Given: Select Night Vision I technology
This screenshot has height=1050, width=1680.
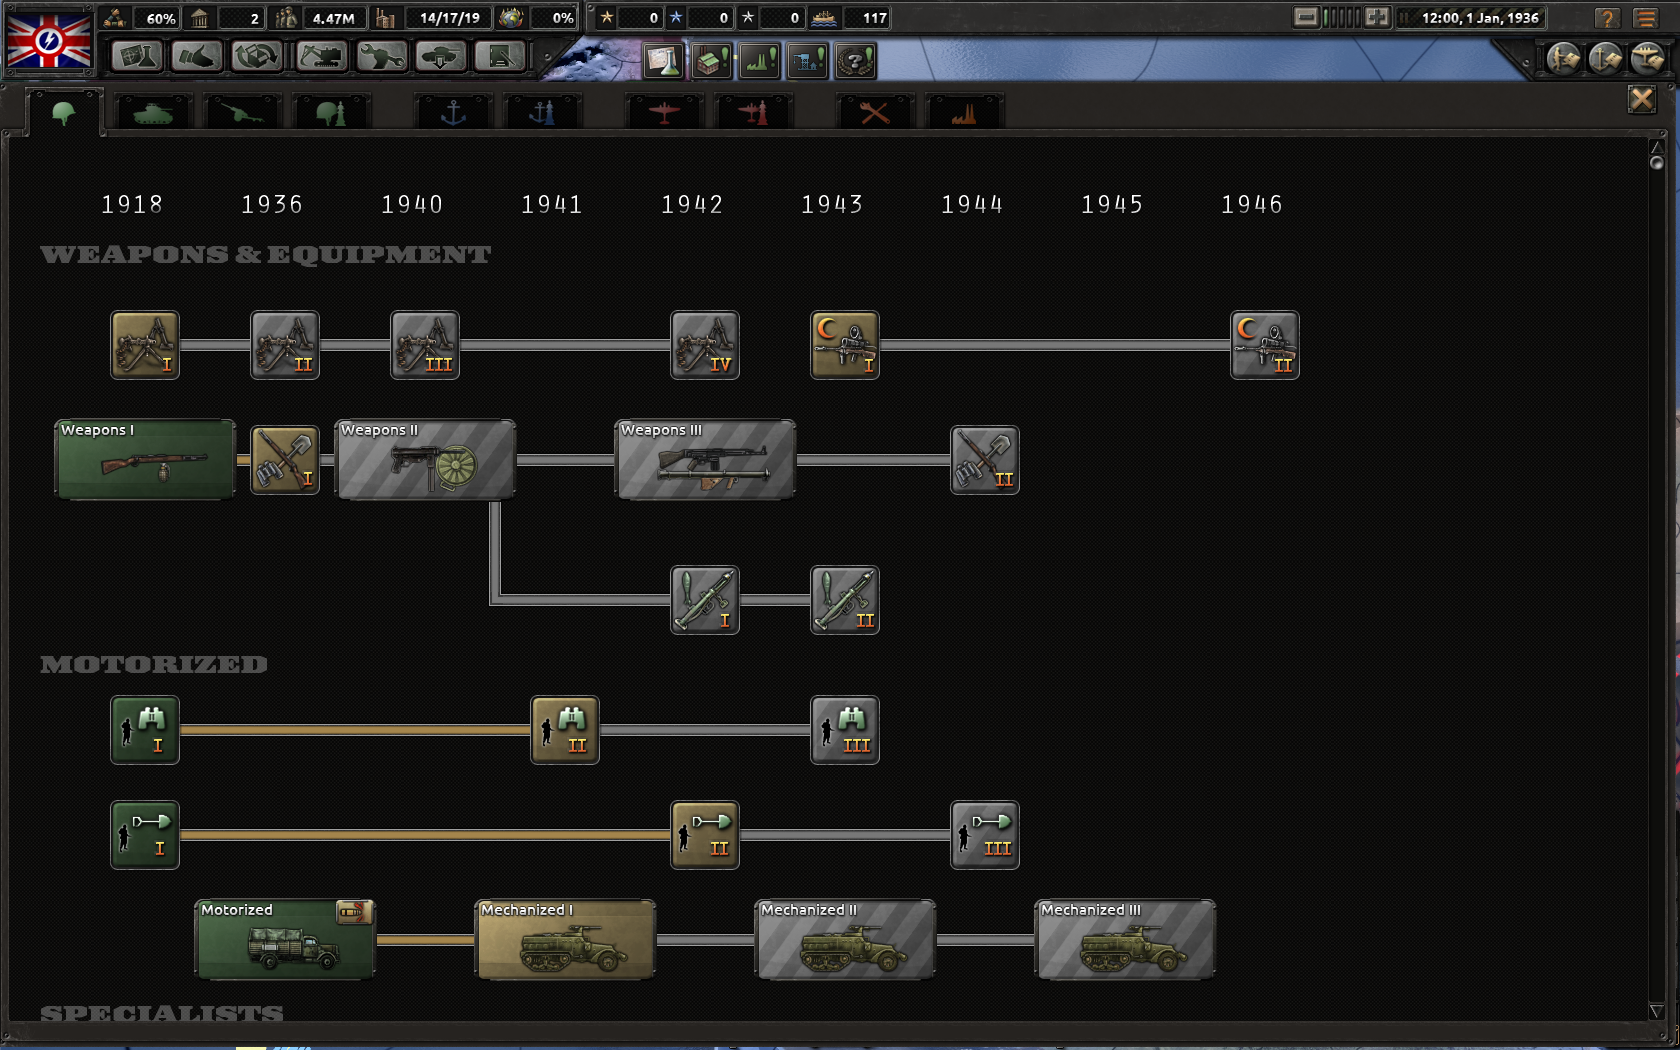Looking at the screenshot, I should (845, 345).
